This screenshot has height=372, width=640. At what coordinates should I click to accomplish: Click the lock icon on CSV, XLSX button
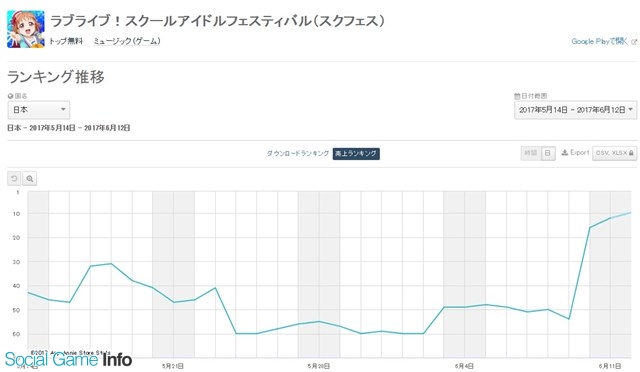pos(631,153)
